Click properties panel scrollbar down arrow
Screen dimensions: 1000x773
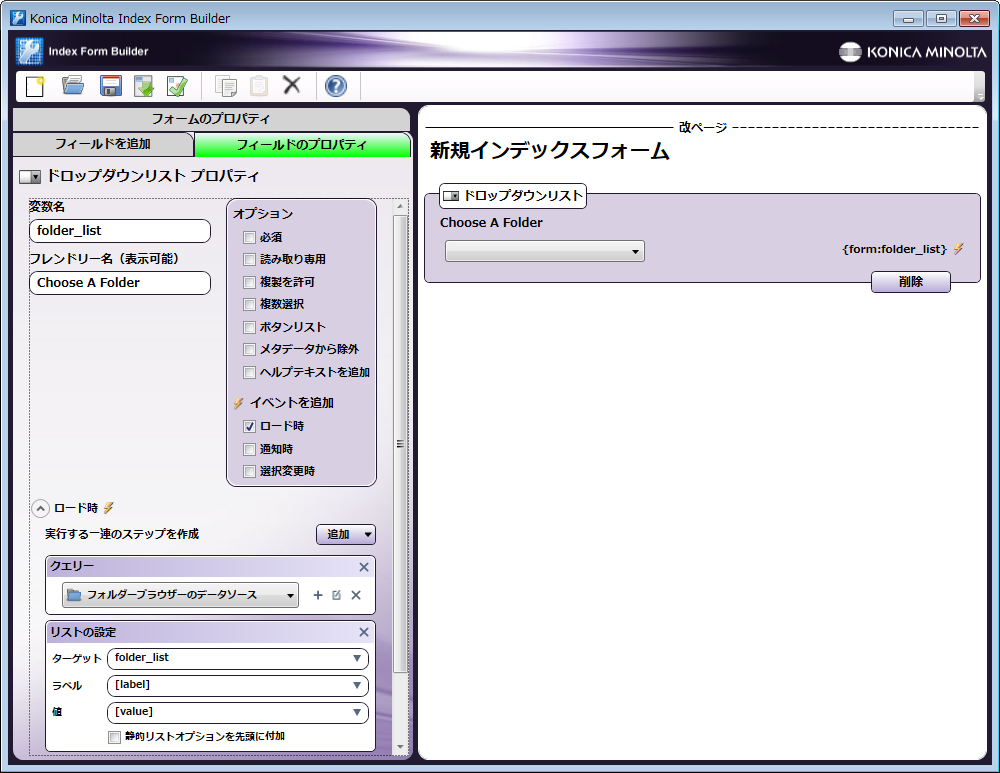400,747
